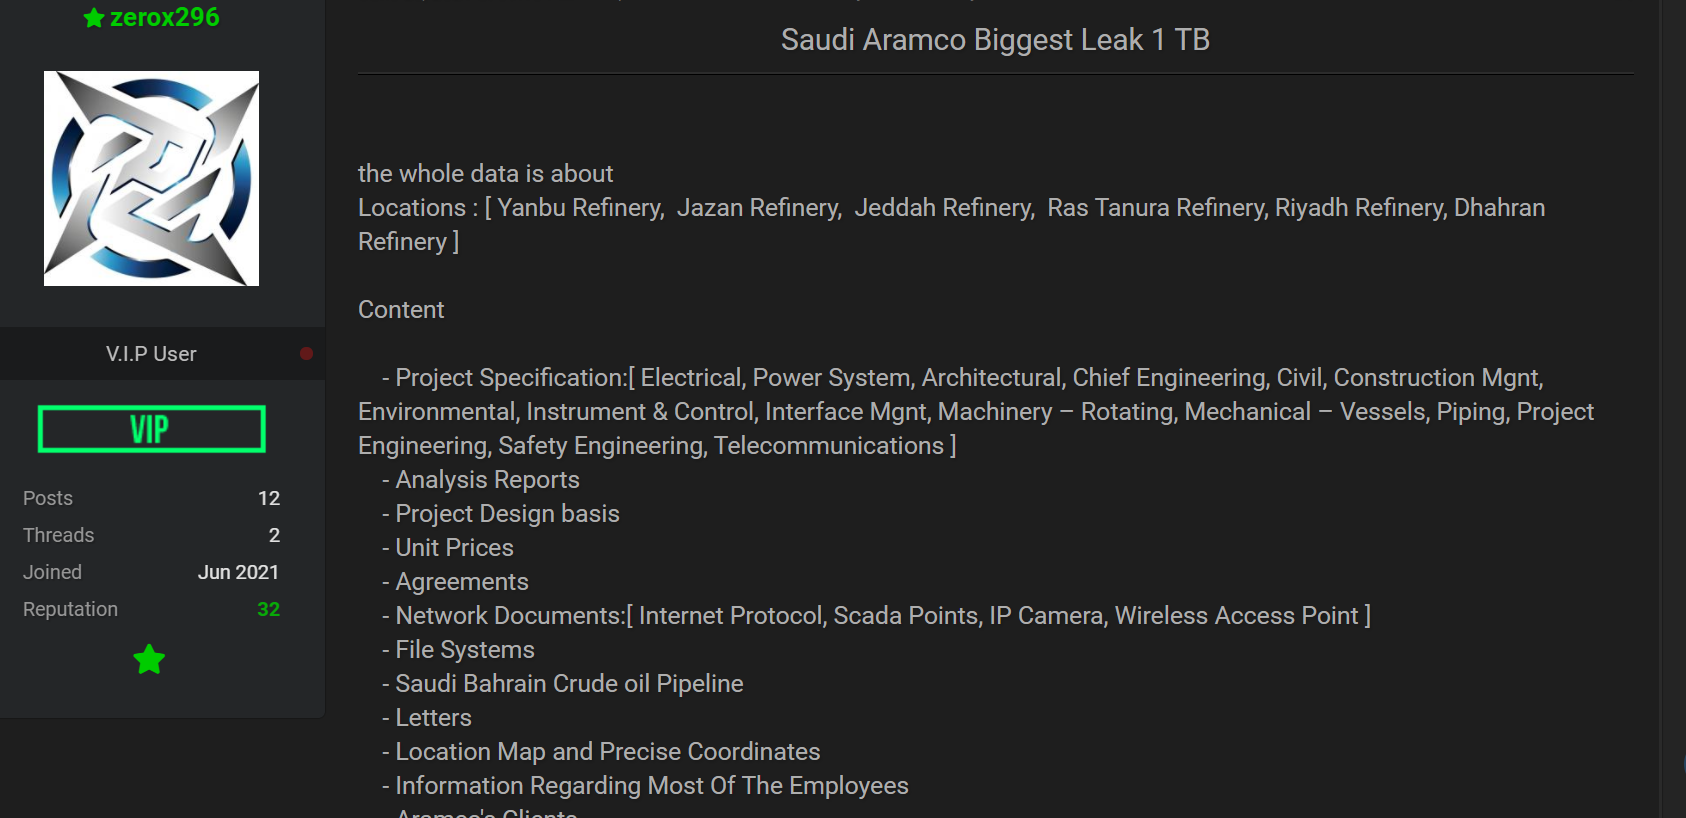Click the green award star under Reputation
This screenshot has width=1686, height=818.
coord(149,659)
